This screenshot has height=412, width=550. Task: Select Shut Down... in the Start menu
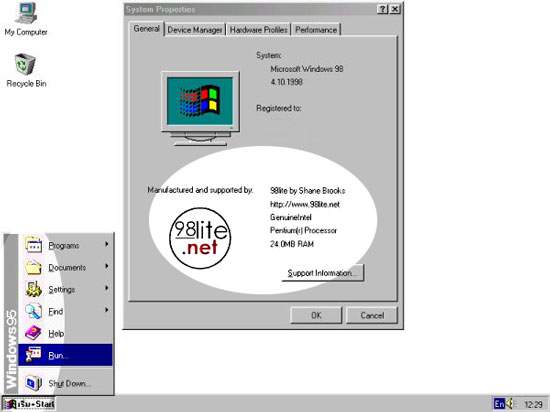click(x=65, y=383)
